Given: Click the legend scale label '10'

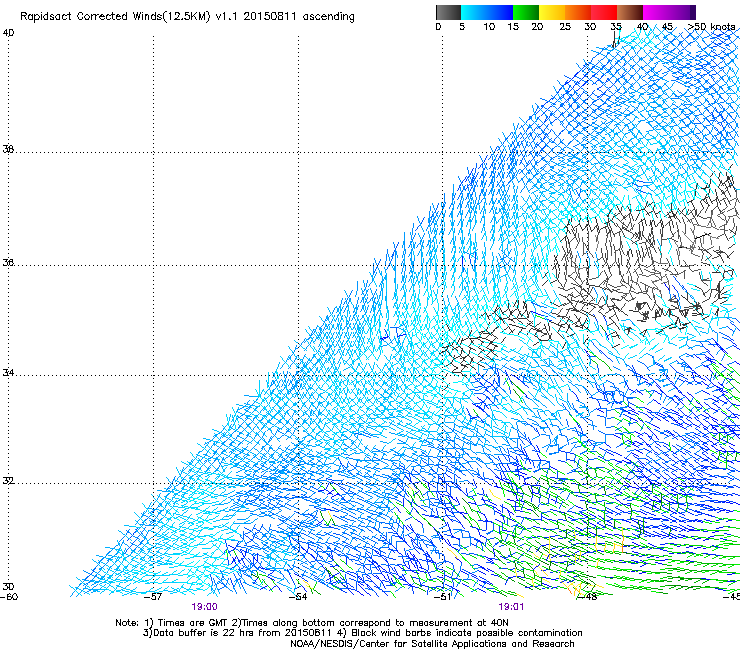Looking at the screenshot, I should [x=489, y=27].
